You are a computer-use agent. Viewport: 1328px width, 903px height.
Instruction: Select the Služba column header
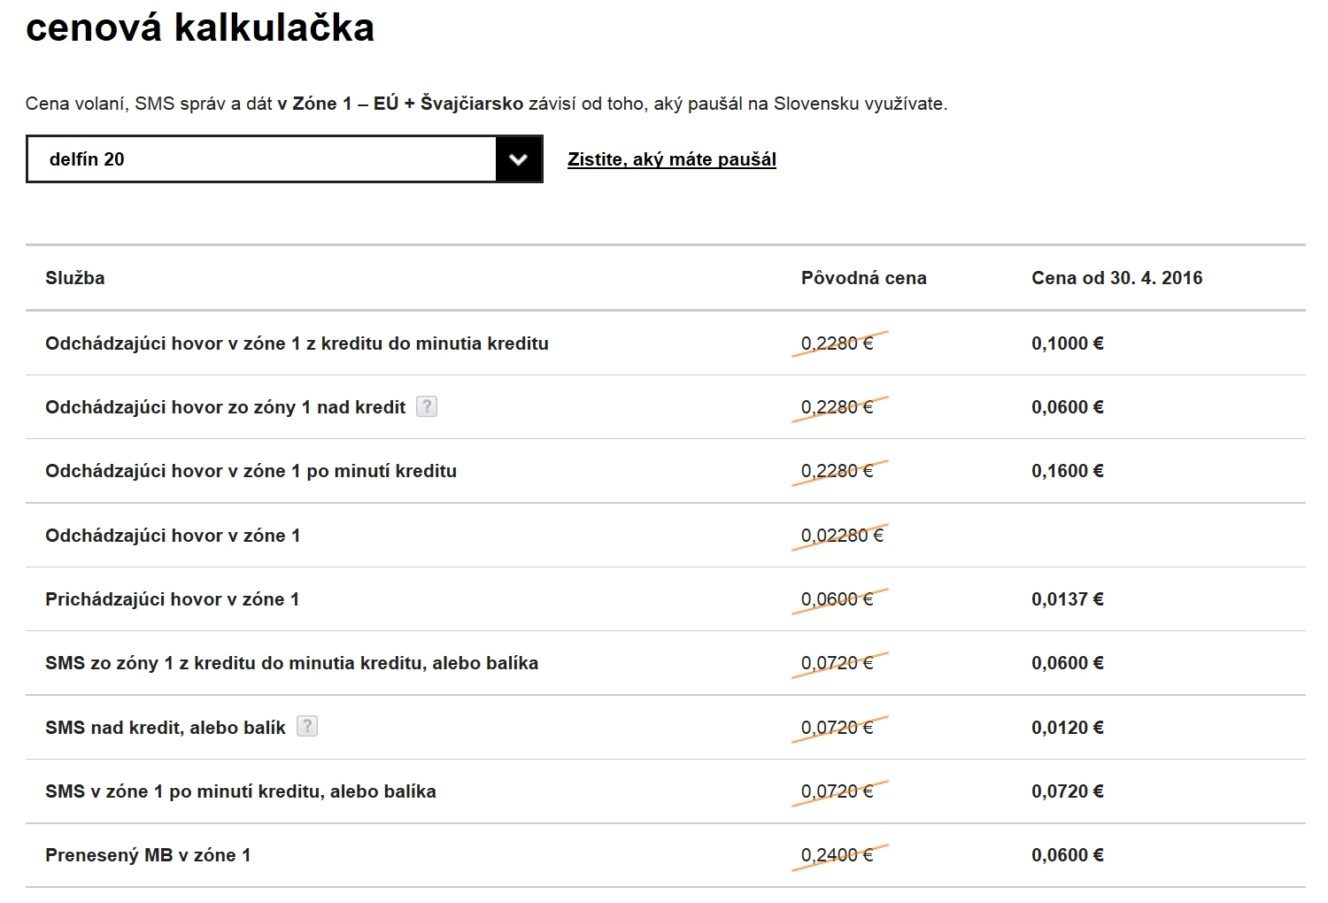[x=75, y=277]
